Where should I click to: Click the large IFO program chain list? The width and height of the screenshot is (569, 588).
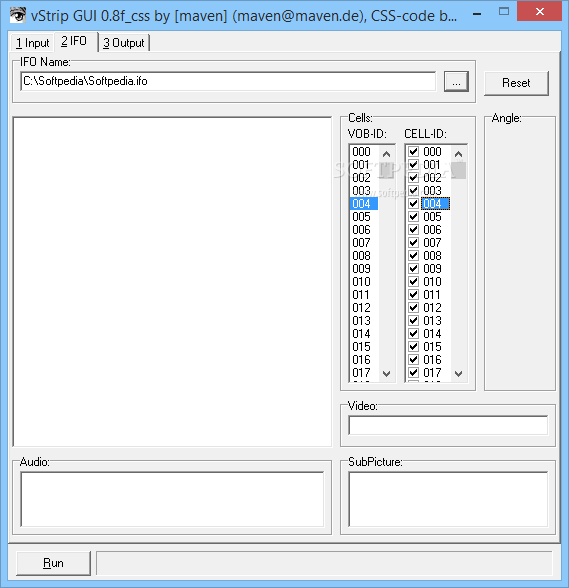172,282
